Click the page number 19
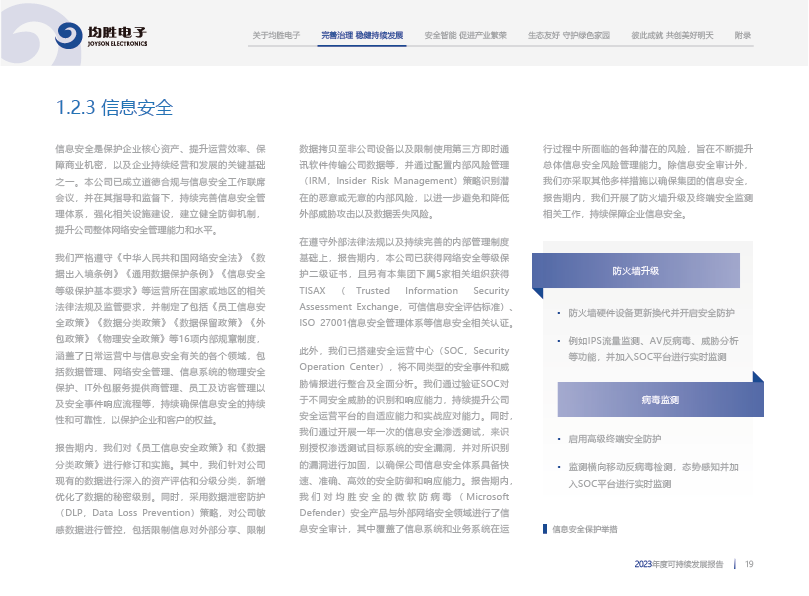809x596 pixels. [x=749, y=564]
